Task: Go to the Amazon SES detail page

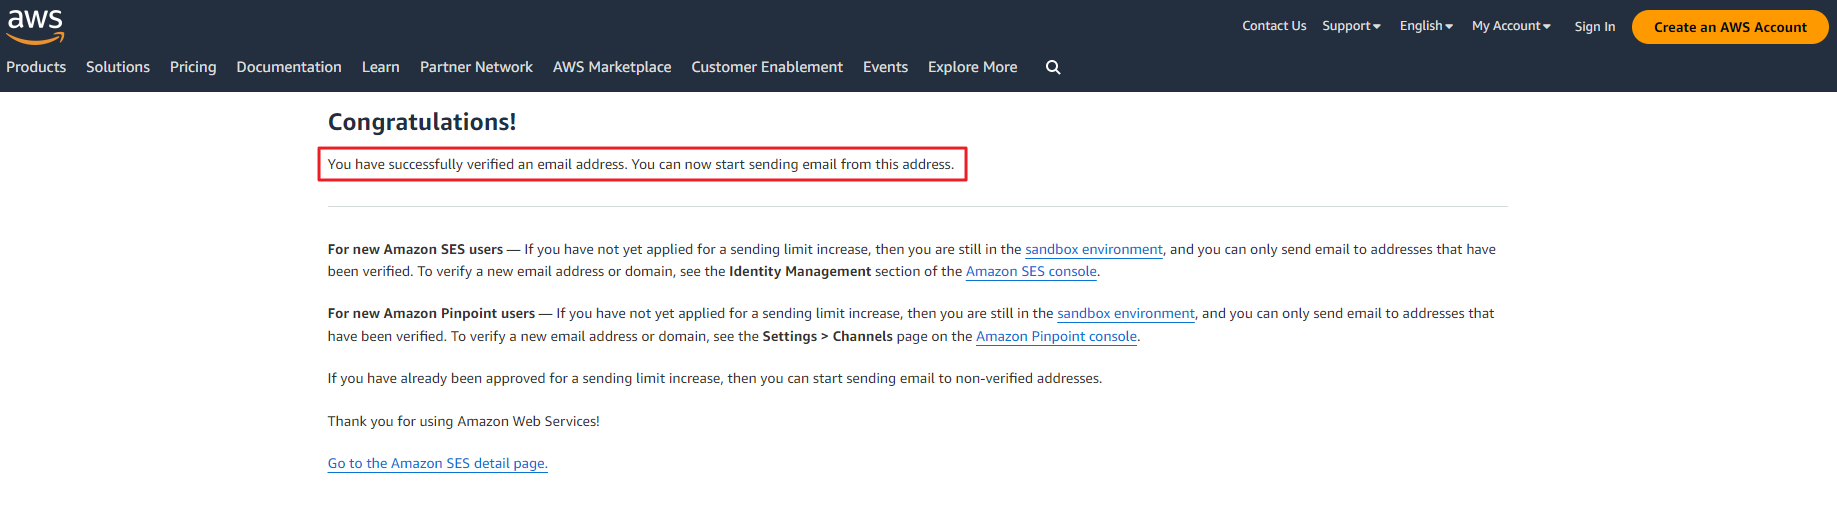Action: coord(437,464)
